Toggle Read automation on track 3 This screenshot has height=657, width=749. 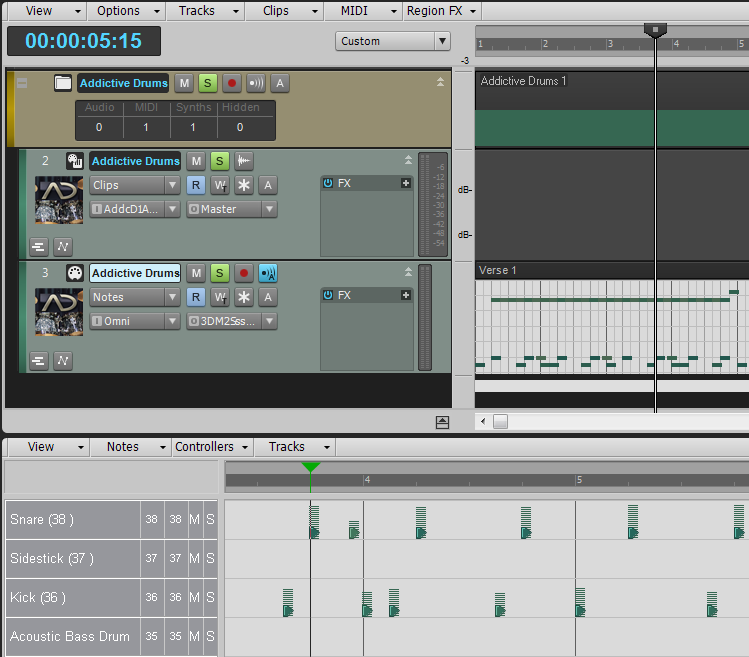(x=196, y=297)
